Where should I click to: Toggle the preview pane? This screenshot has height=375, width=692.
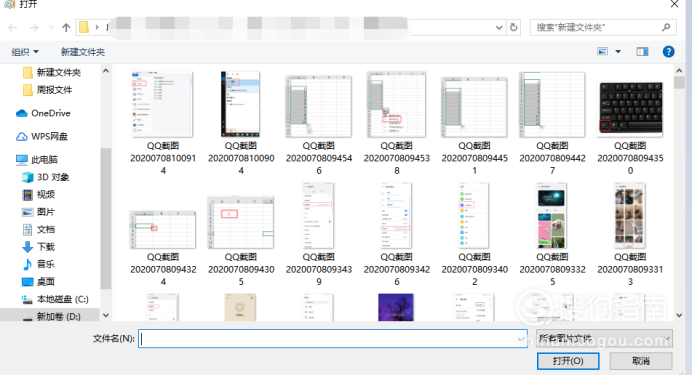click(x=642, y=52)
